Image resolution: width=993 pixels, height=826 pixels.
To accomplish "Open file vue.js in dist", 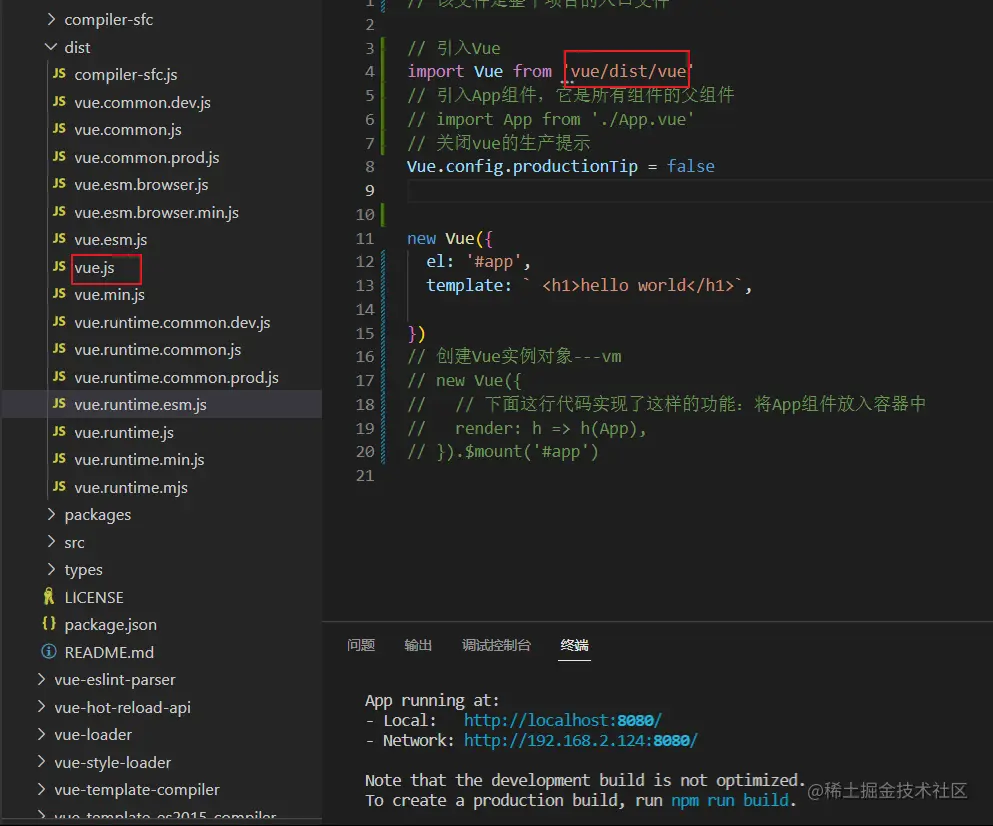I will (94, 268).
